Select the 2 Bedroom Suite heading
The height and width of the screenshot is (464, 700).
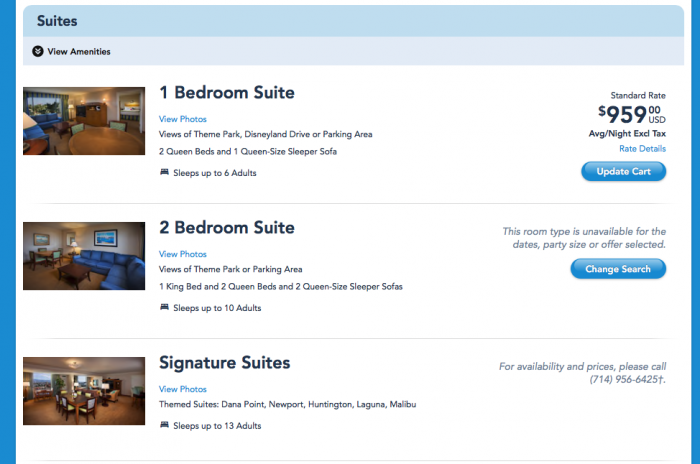click(227, 227)
